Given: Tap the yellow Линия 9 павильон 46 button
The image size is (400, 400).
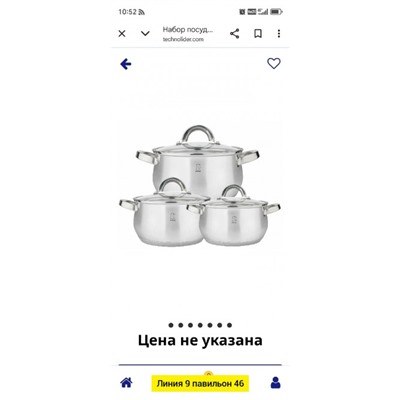Looking at the screenshot, I should coord(200,383).
